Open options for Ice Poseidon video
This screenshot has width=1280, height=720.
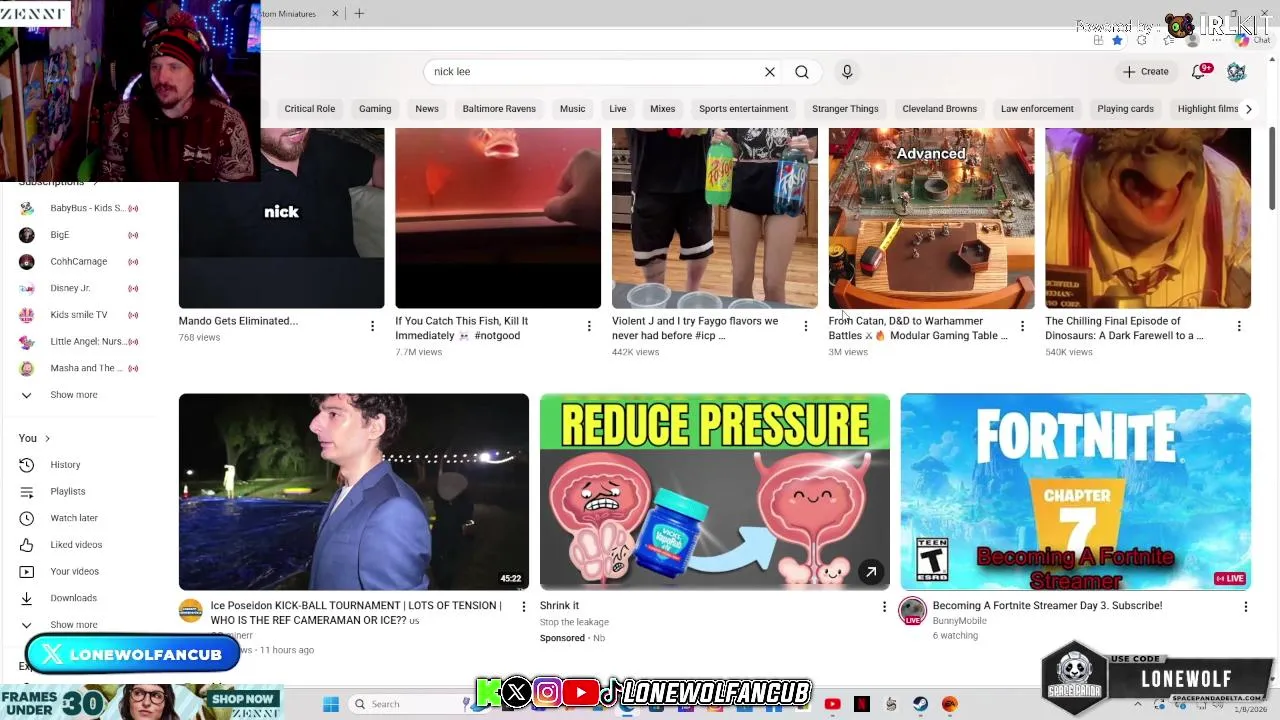[x=523, y=607]
